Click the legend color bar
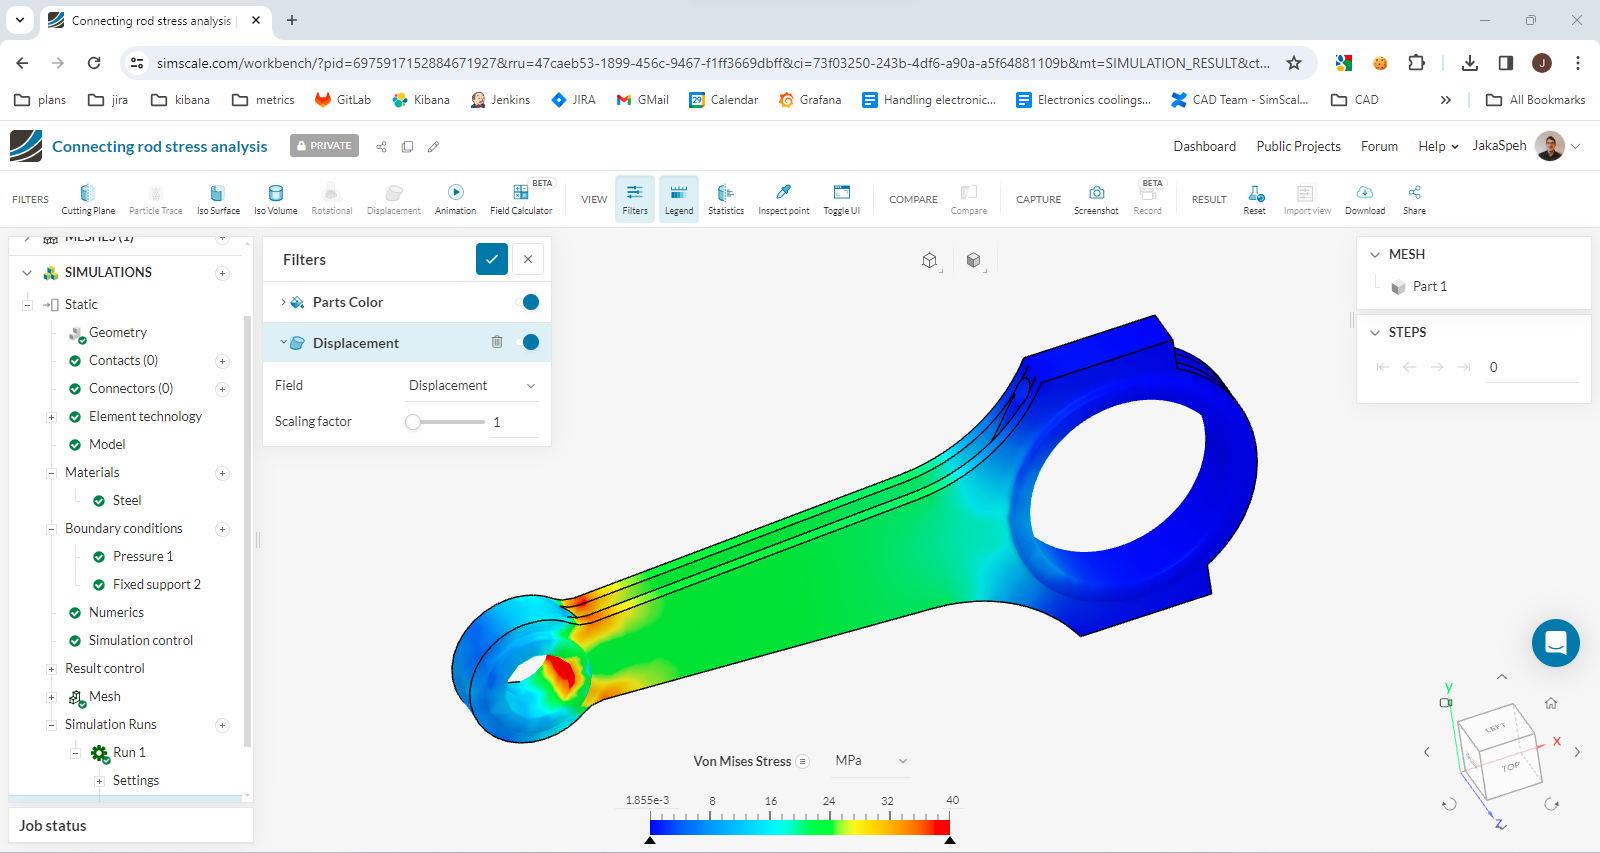Screen dimensions: 1600x853 coord(799,827)
